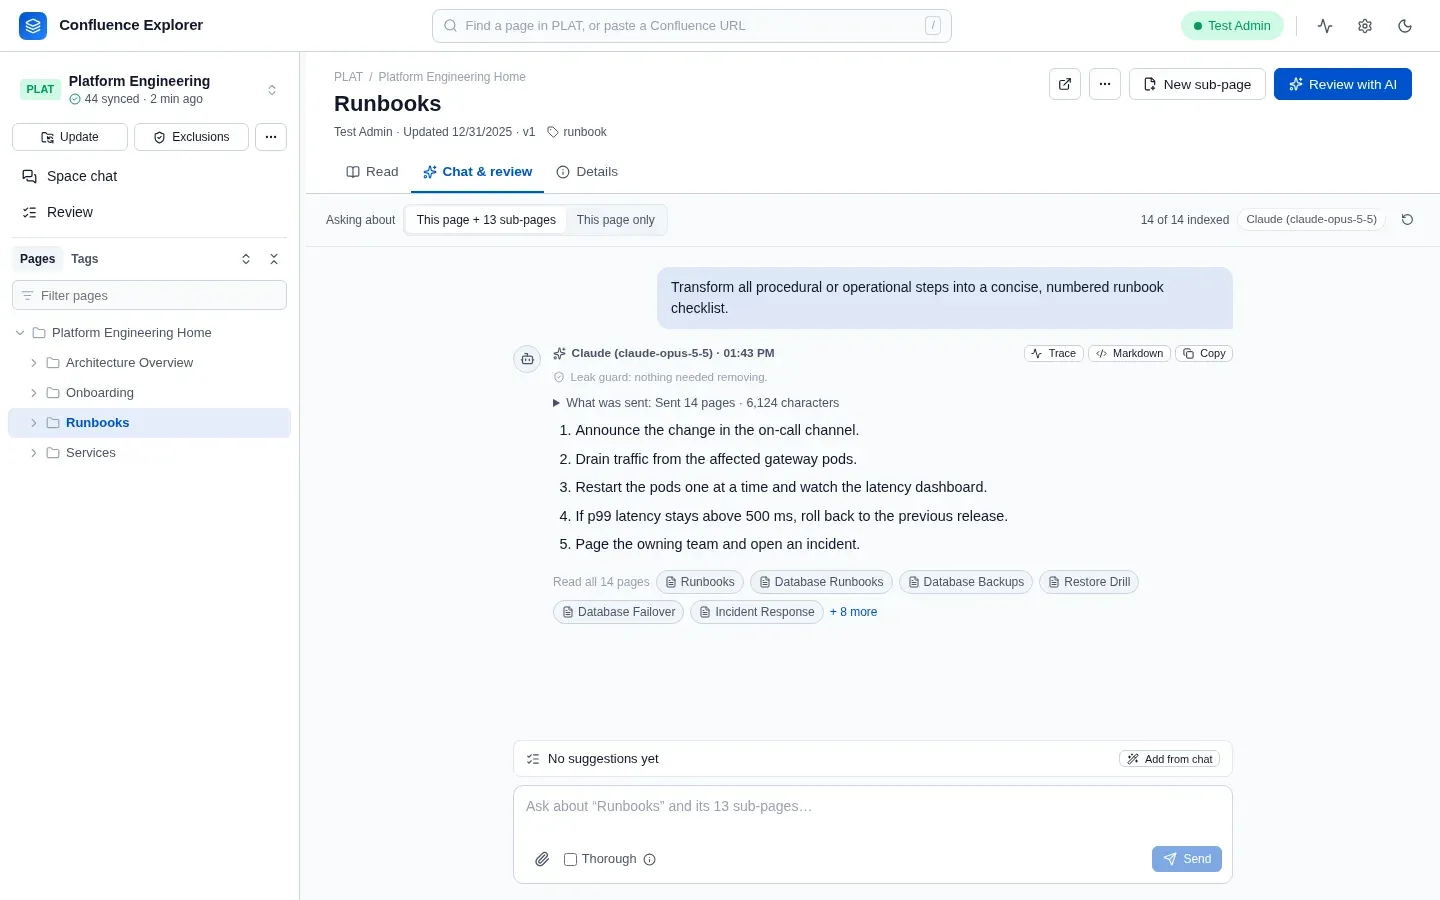This screenshot has height=900, width=1440.
Task: Reset the chat with the refresh icon
Action: tap(1407, 220)
